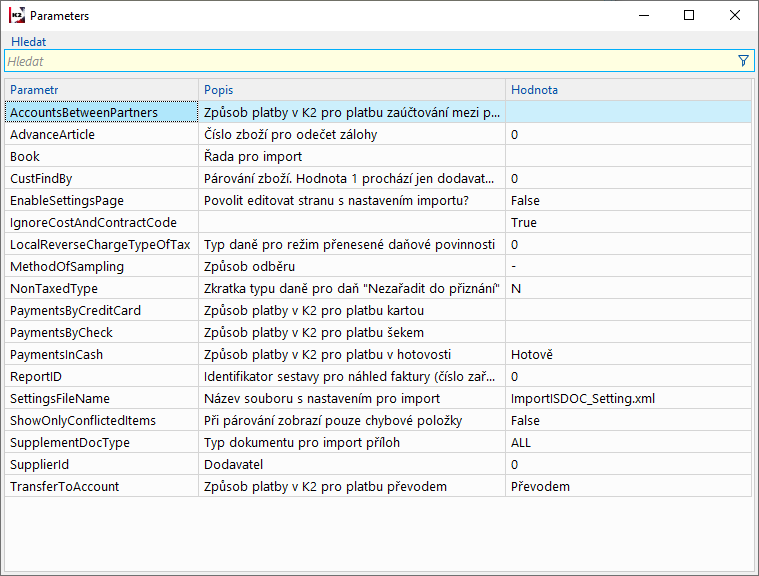Image resolution: width=759 pixels, height=576 pixels.
Task: Maximize the Parameters window
Action: [689, 16]
